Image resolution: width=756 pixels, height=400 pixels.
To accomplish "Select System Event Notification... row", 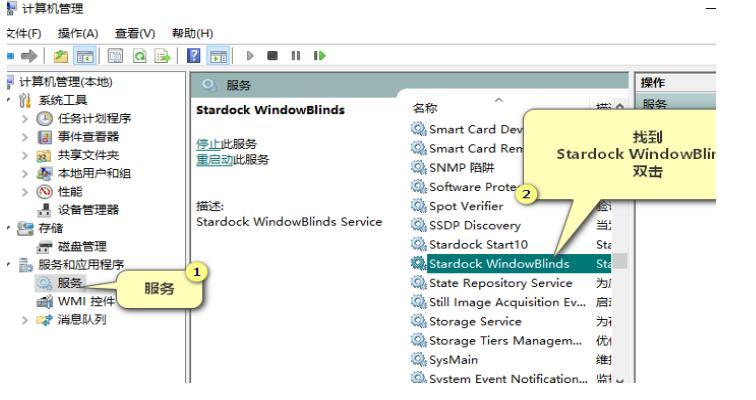I will pyautogui.click(x=511, y=378).
